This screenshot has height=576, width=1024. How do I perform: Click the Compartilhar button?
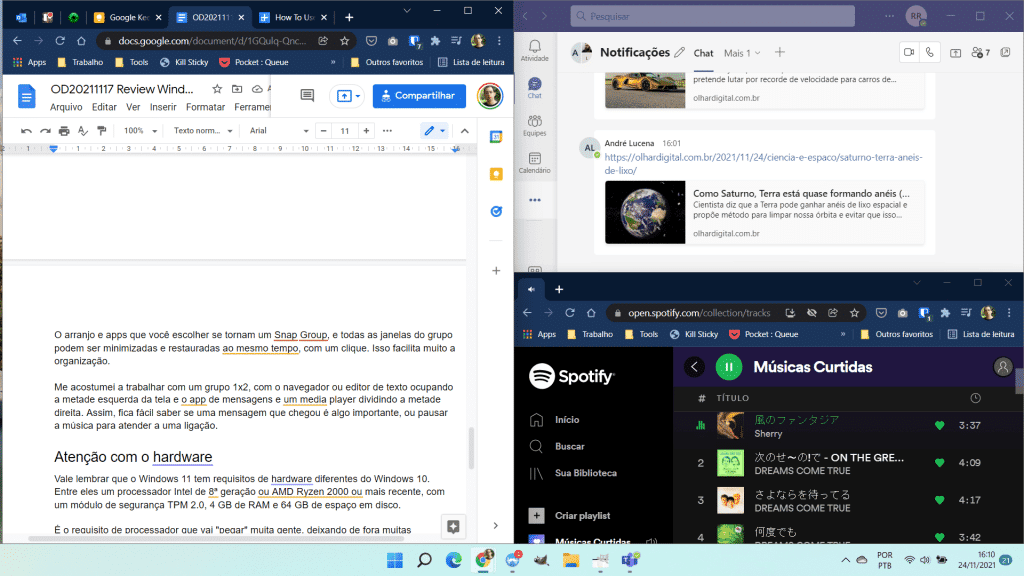(419, 96)
